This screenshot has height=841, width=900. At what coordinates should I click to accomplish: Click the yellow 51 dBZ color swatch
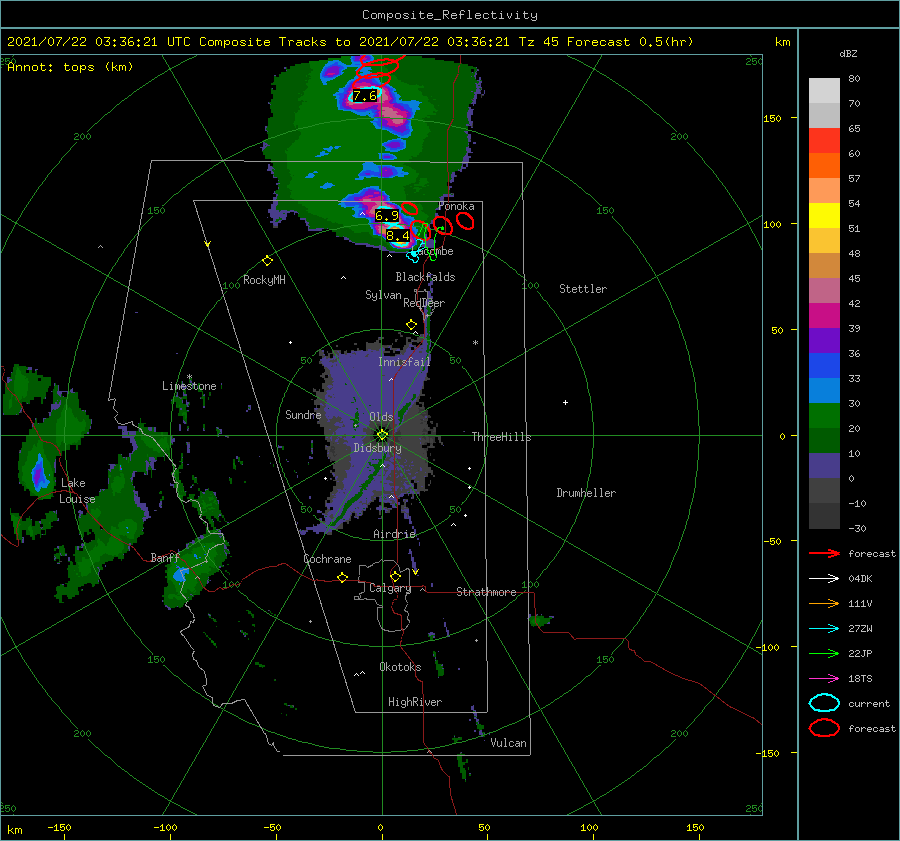[x=824, y=216]
